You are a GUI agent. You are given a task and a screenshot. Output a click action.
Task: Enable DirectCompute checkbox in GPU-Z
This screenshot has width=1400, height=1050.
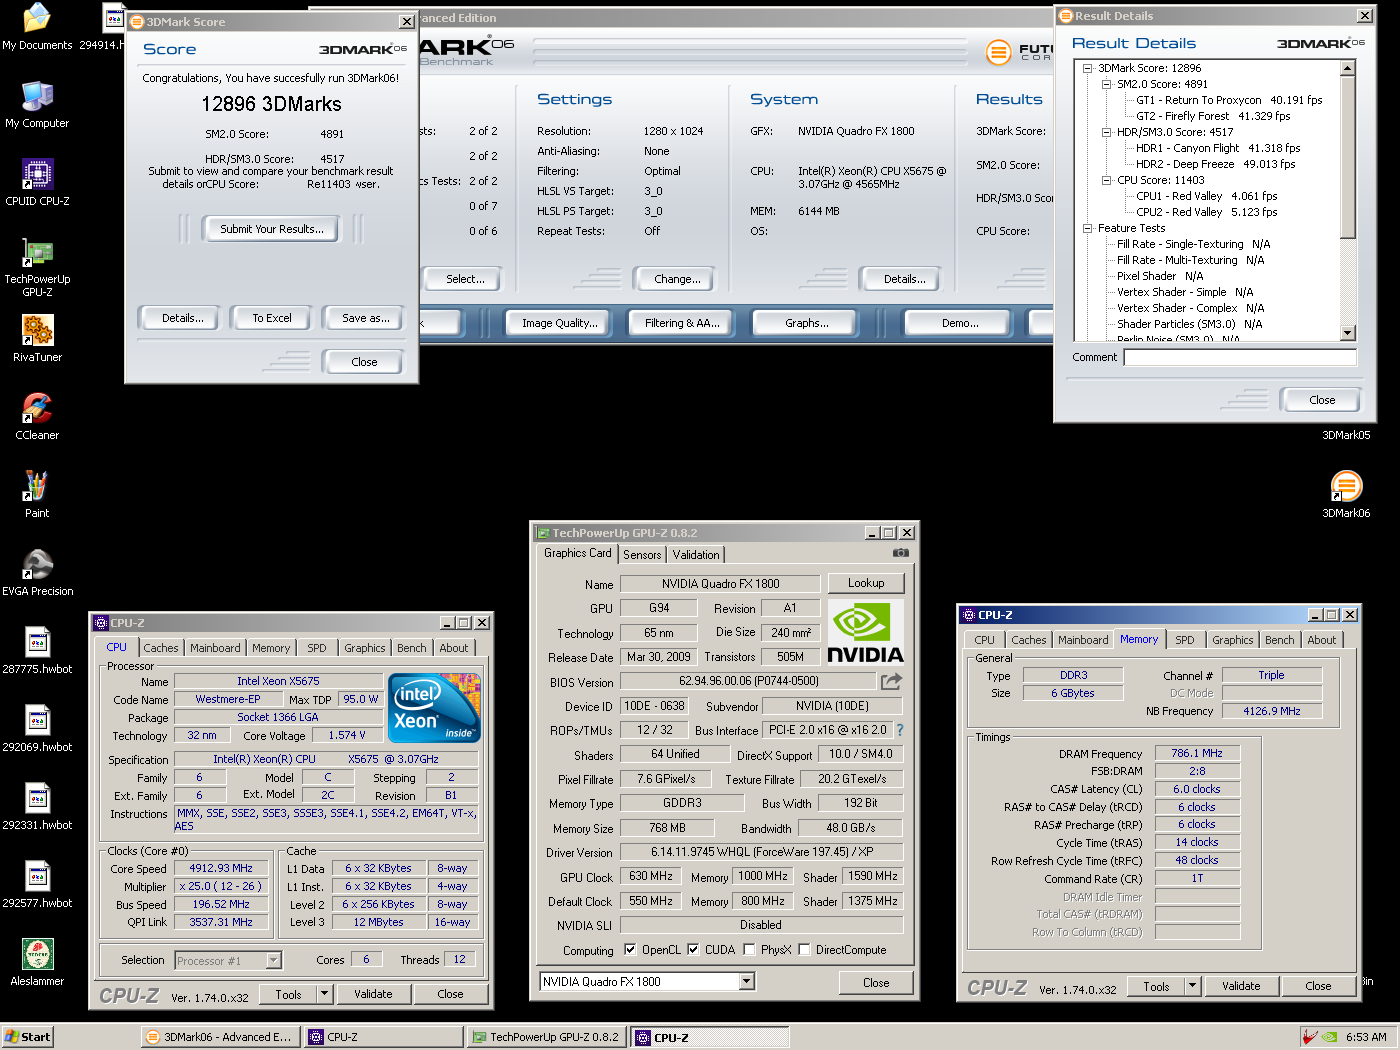click(x=804, y=950)
